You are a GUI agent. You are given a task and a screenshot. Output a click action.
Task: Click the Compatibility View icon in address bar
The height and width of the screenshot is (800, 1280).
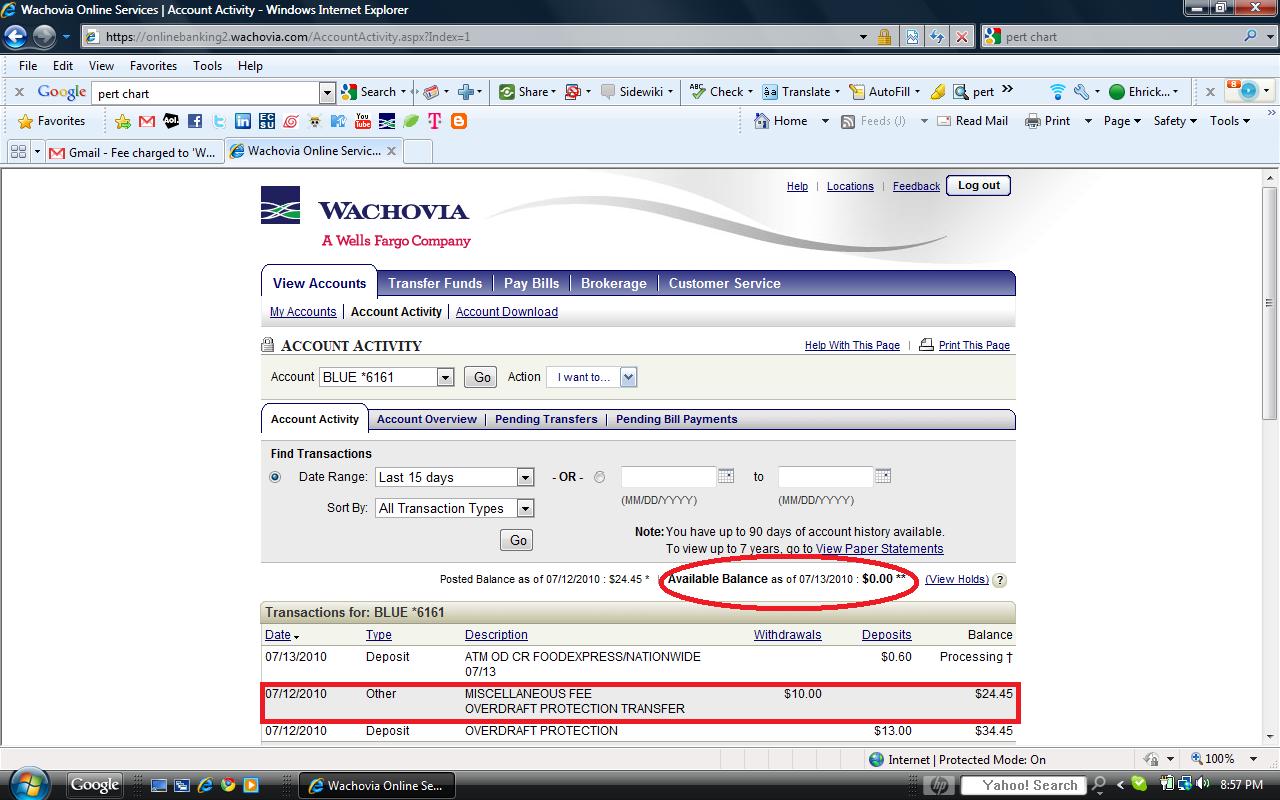pyautogui.click(x=912, y=37)
